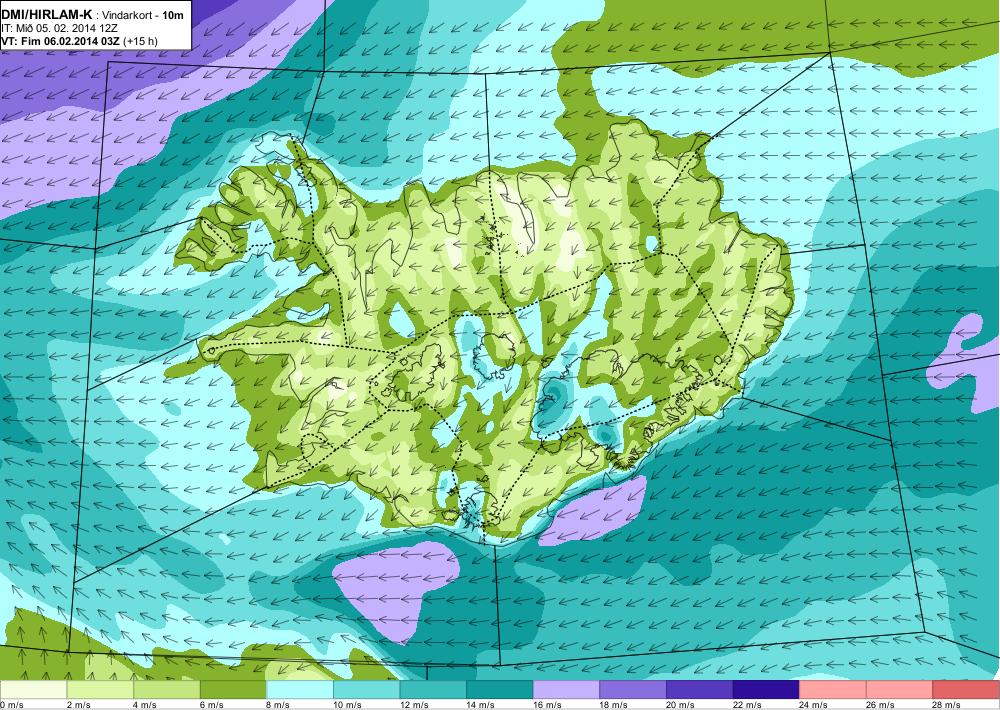The width and height of the screenshot is (1000, 710).
Task: Click the '4 m/s' legend label
Action: (x=145, y=705)
